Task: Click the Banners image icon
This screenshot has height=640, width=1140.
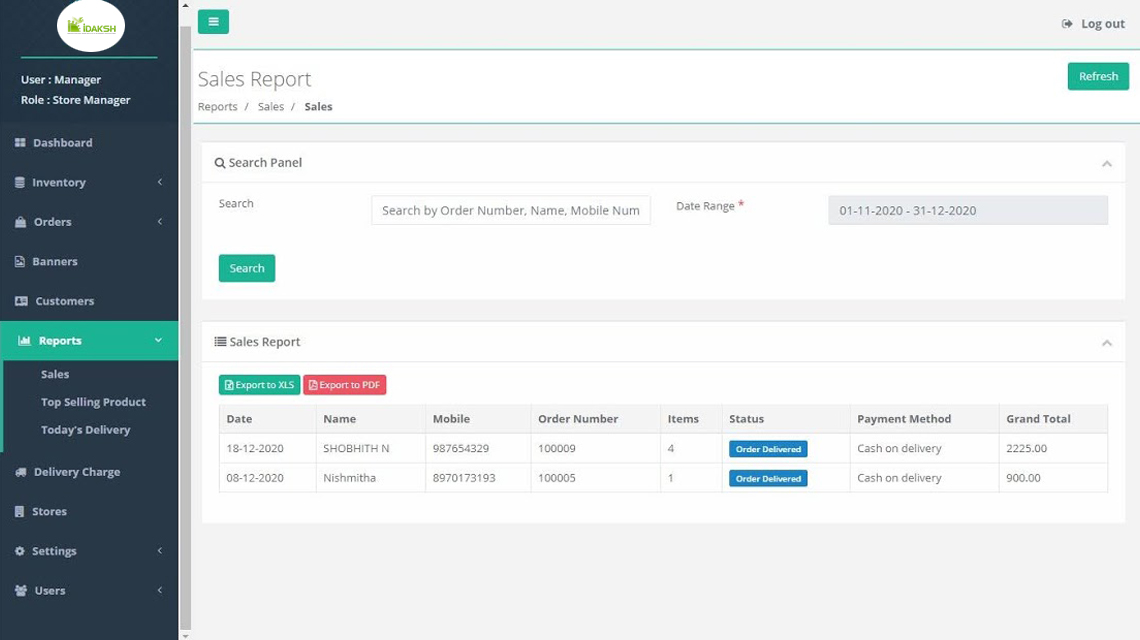Action: (20, 261)
